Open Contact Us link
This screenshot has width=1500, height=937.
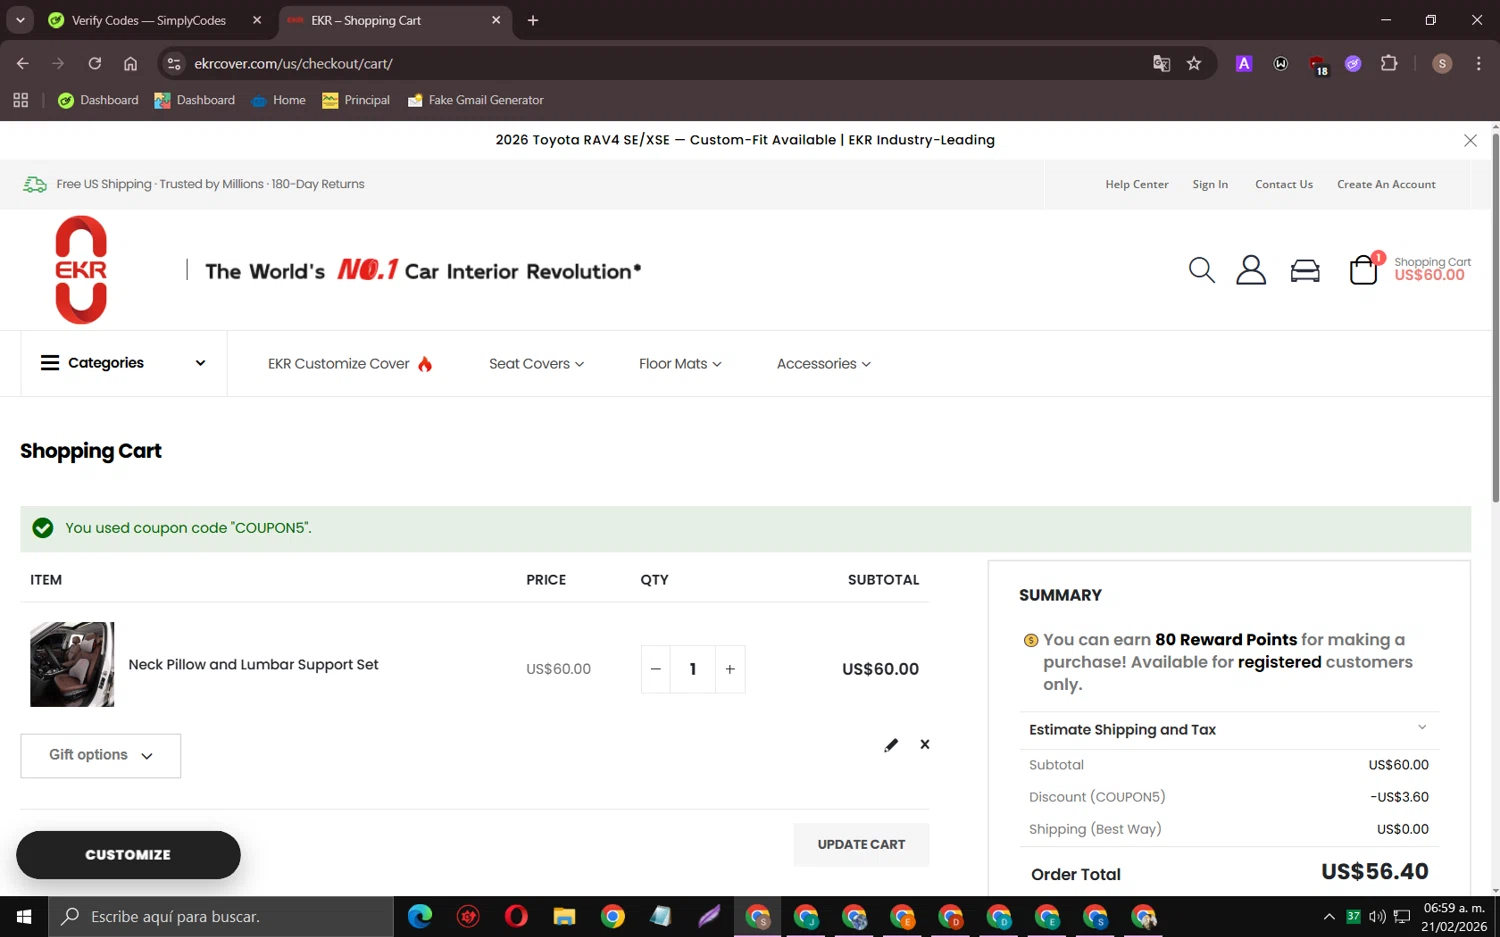pyautogui.click(x=1284, y=184)
